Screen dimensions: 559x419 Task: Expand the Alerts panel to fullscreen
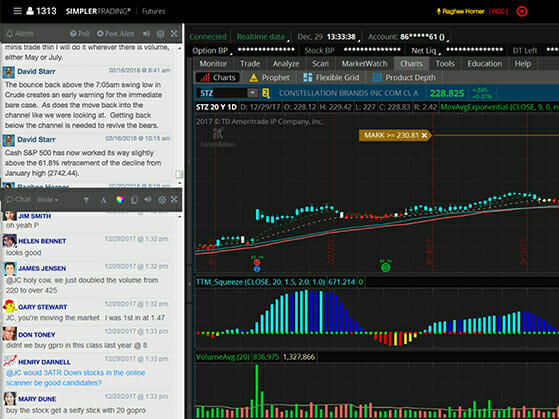tap(174, 34)
